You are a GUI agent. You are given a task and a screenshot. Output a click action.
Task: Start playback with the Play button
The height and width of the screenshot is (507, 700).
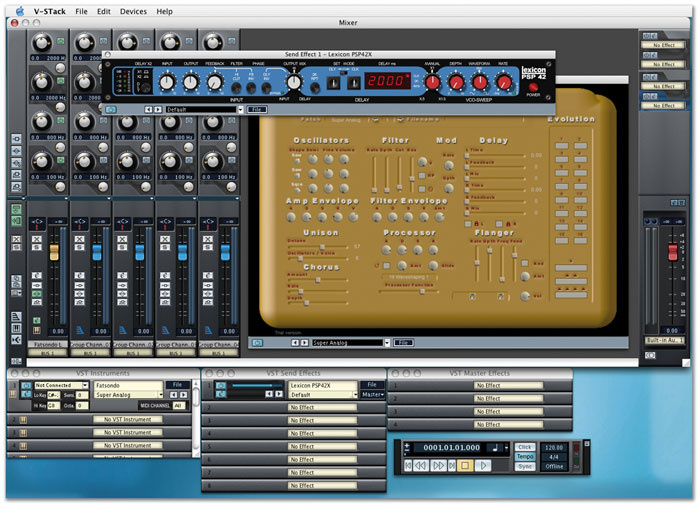click(483, 465)
